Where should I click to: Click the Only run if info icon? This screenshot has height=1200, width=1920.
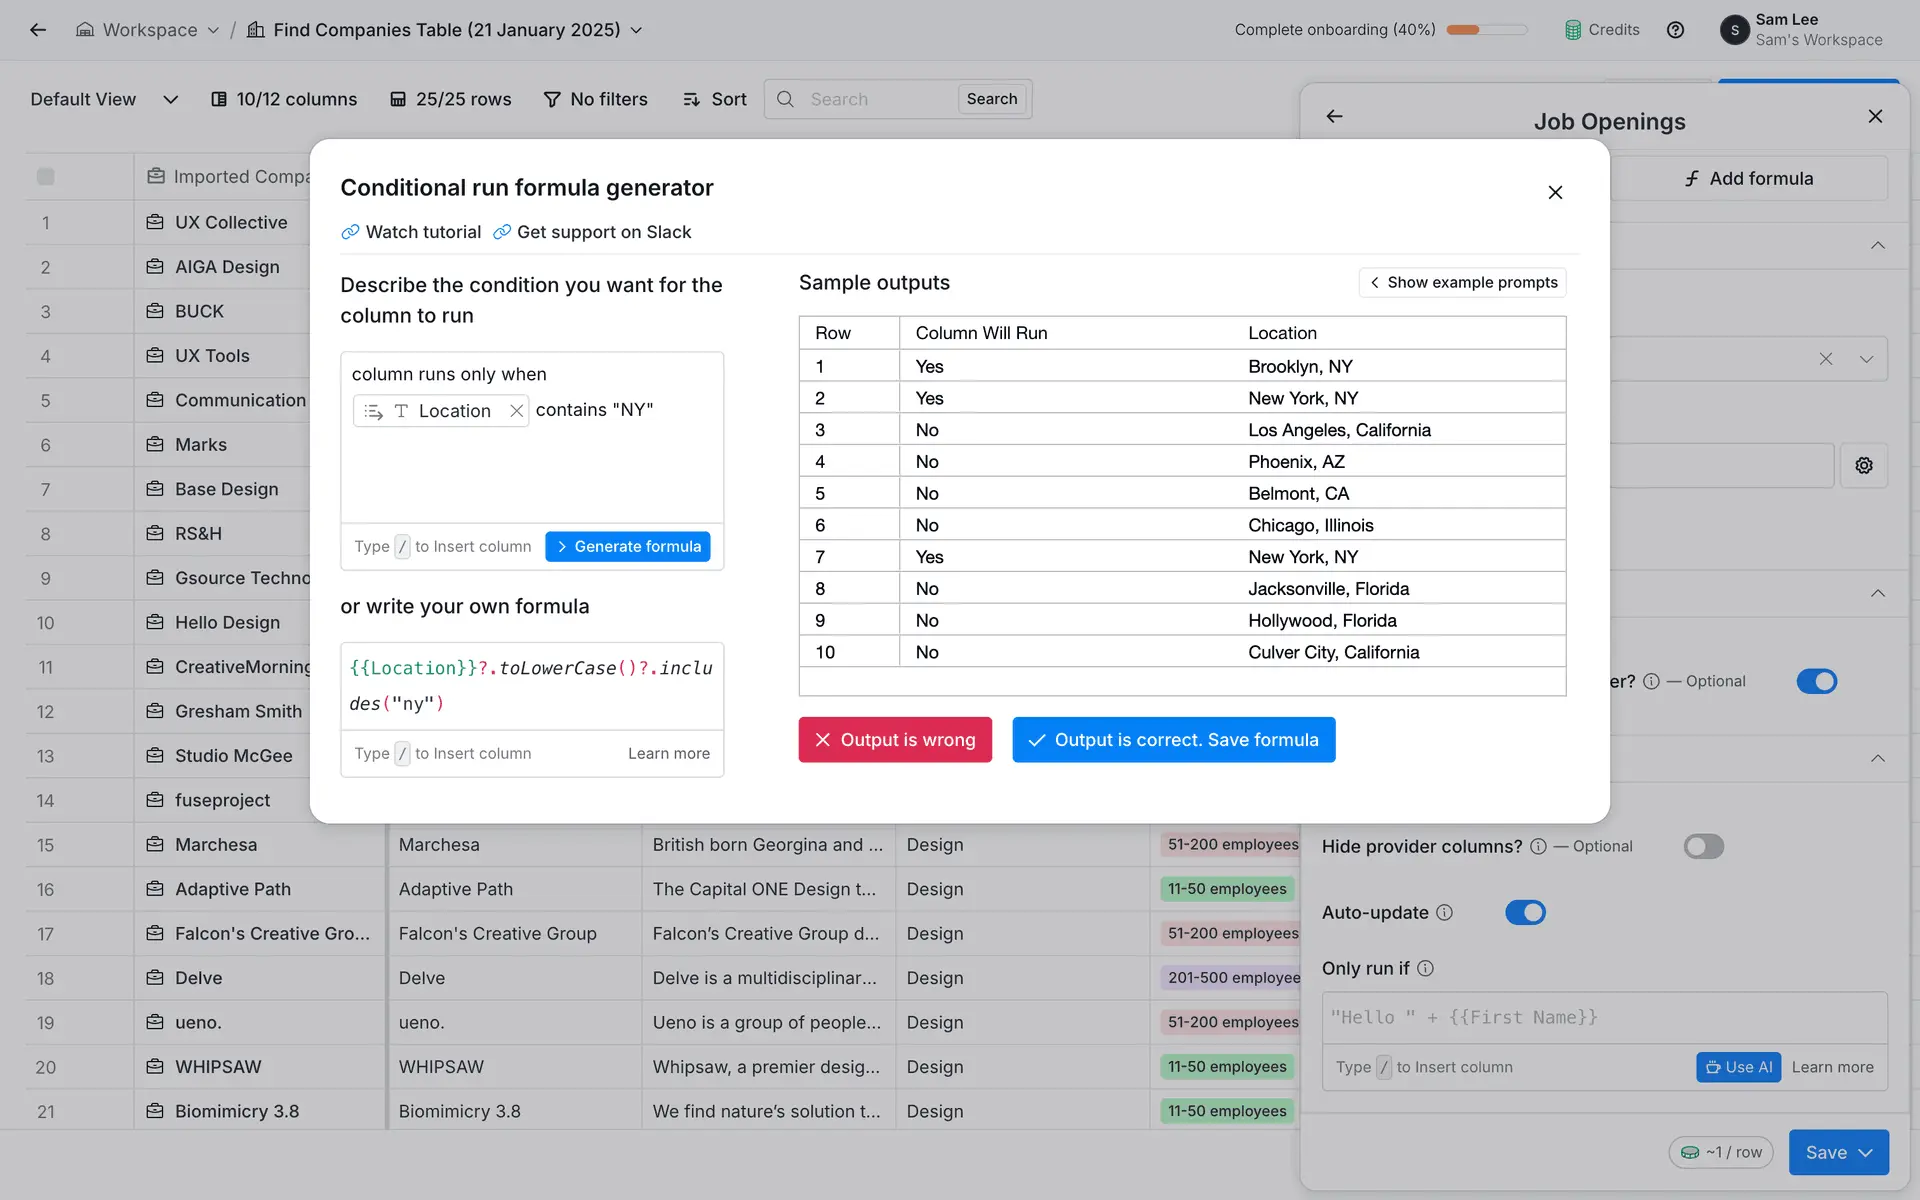click(x=1426, y=968)
